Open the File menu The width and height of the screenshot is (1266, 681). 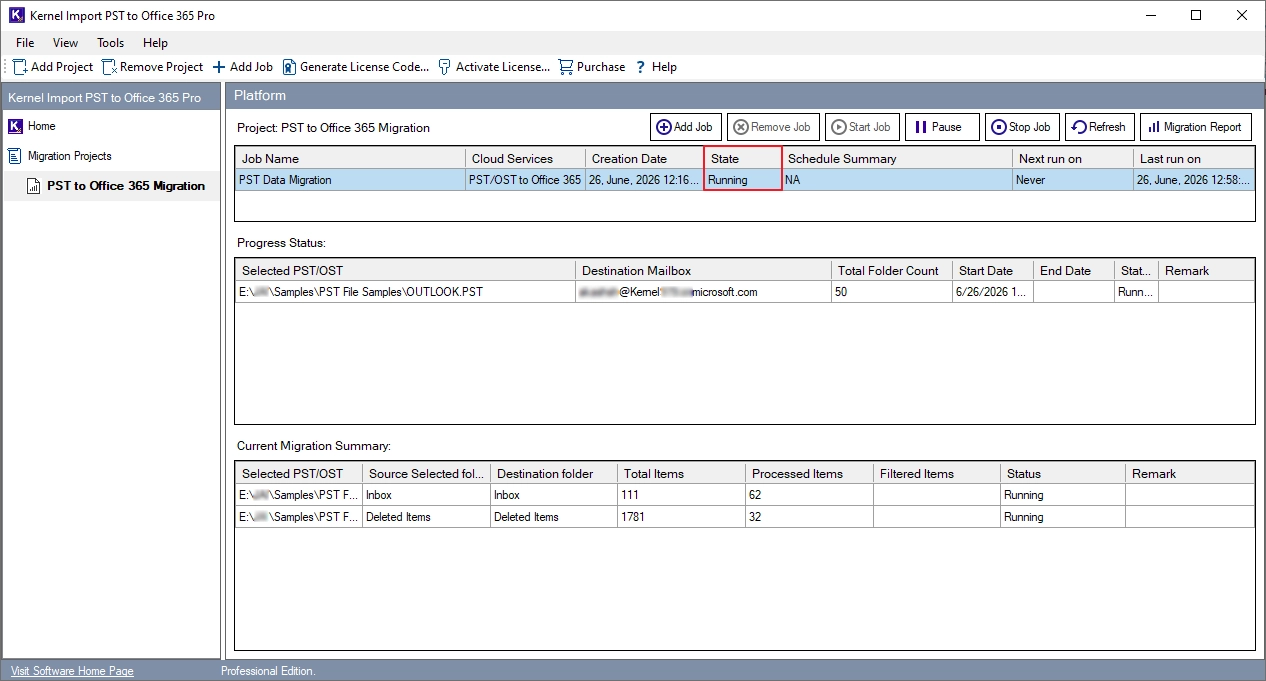[x=25, y=43]
